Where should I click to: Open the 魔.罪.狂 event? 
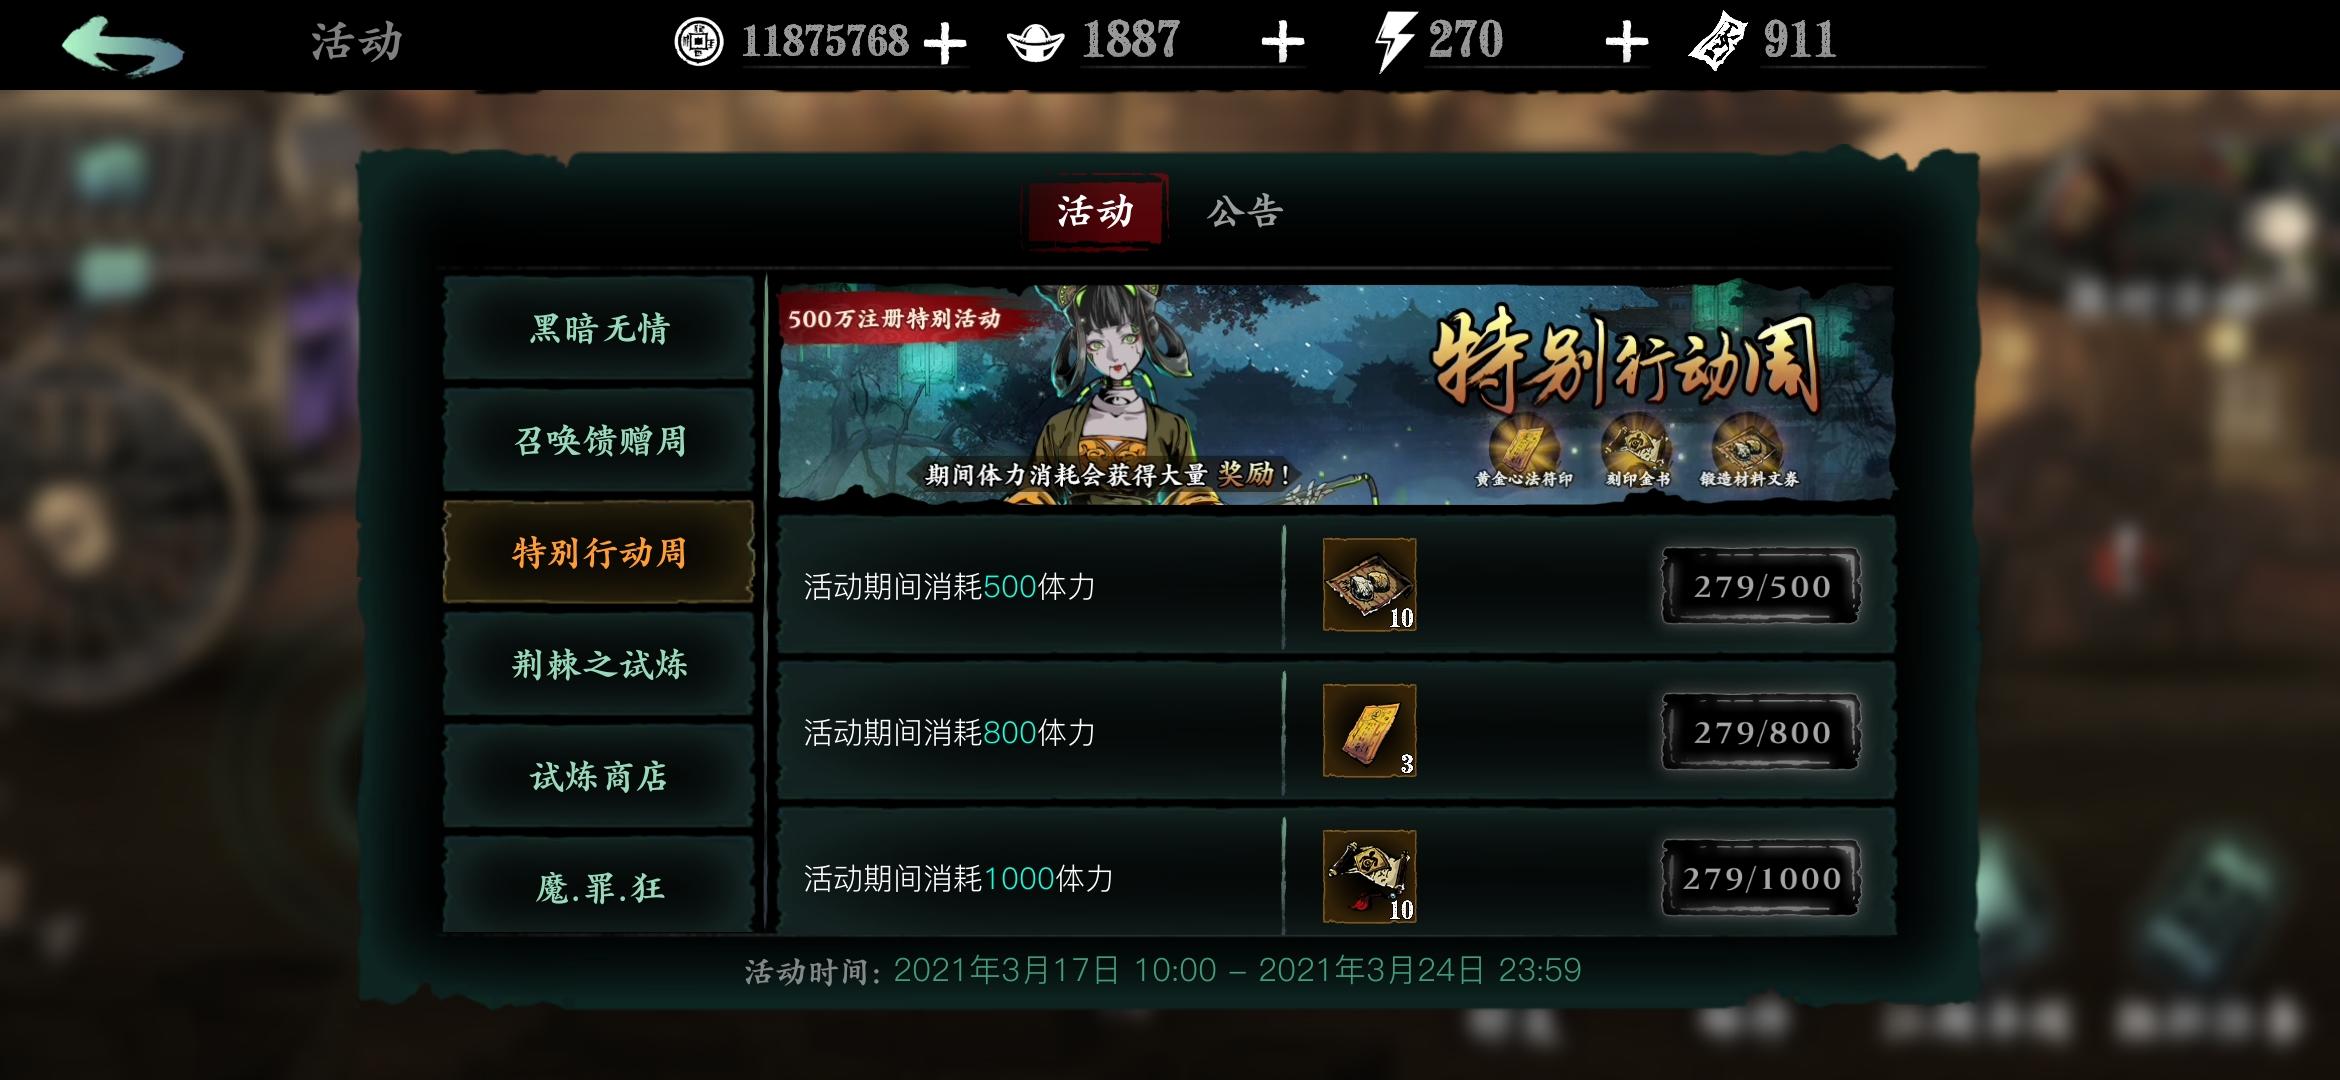(598, 886)
